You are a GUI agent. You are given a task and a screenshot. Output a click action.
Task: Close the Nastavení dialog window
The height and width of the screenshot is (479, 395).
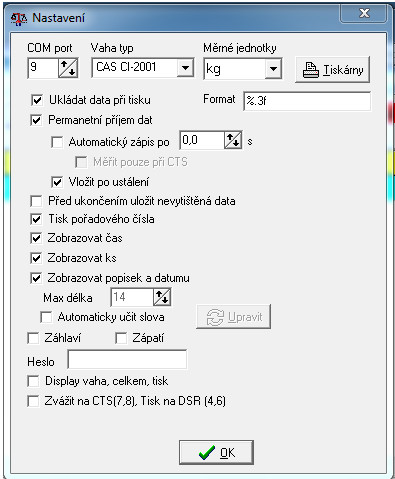pyautogui.click(x=364, y=13)
